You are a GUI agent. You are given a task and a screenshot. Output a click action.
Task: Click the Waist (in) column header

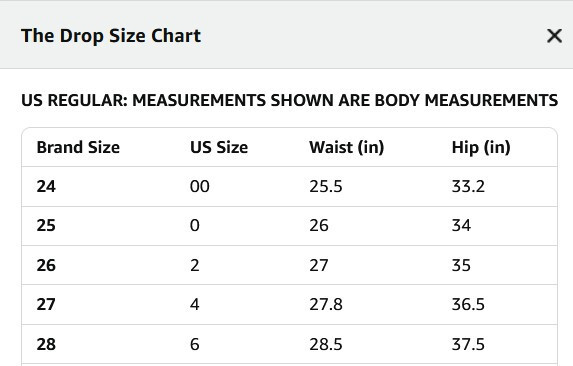(346, 148)
